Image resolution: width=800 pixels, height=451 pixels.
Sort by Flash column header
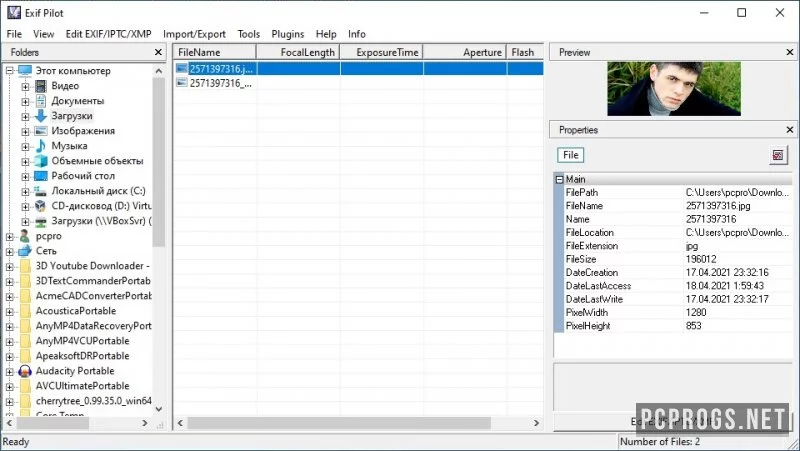(x=525, y=52)
